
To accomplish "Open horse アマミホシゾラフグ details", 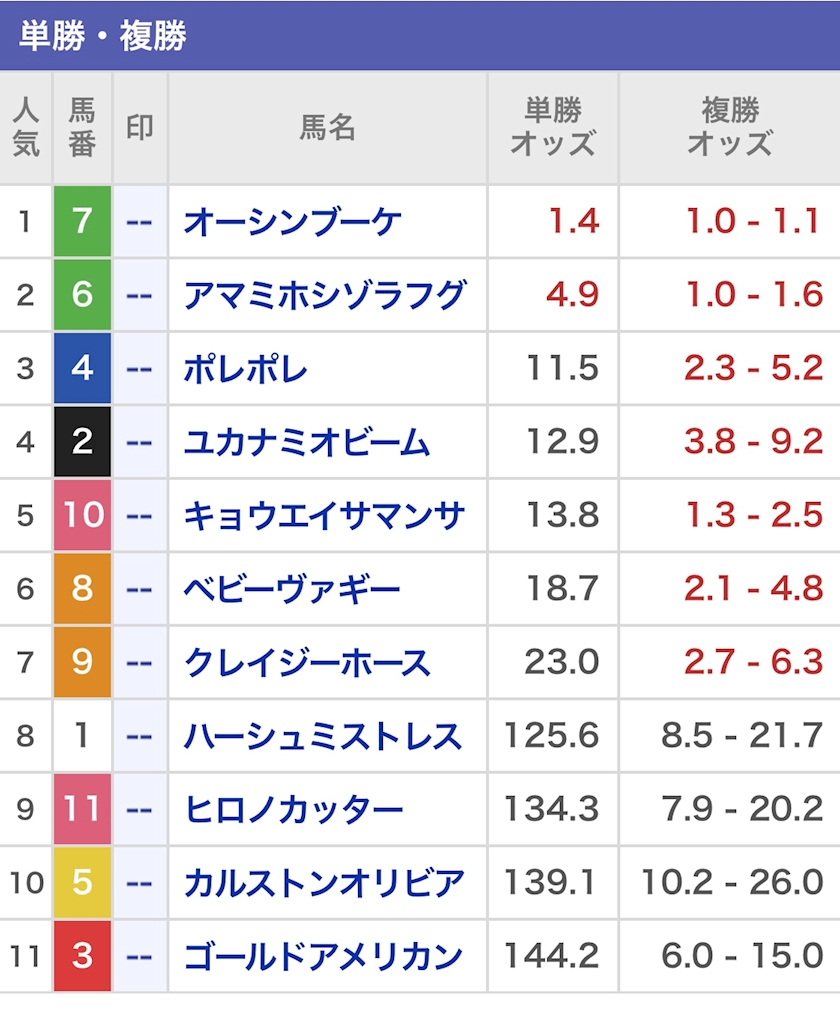I will 324,295.
